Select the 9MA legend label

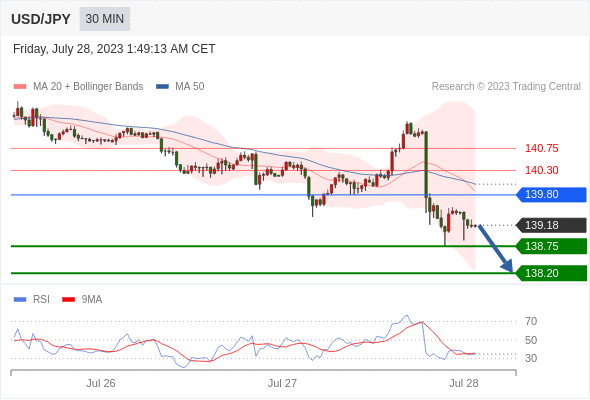[x=92, y=300]
